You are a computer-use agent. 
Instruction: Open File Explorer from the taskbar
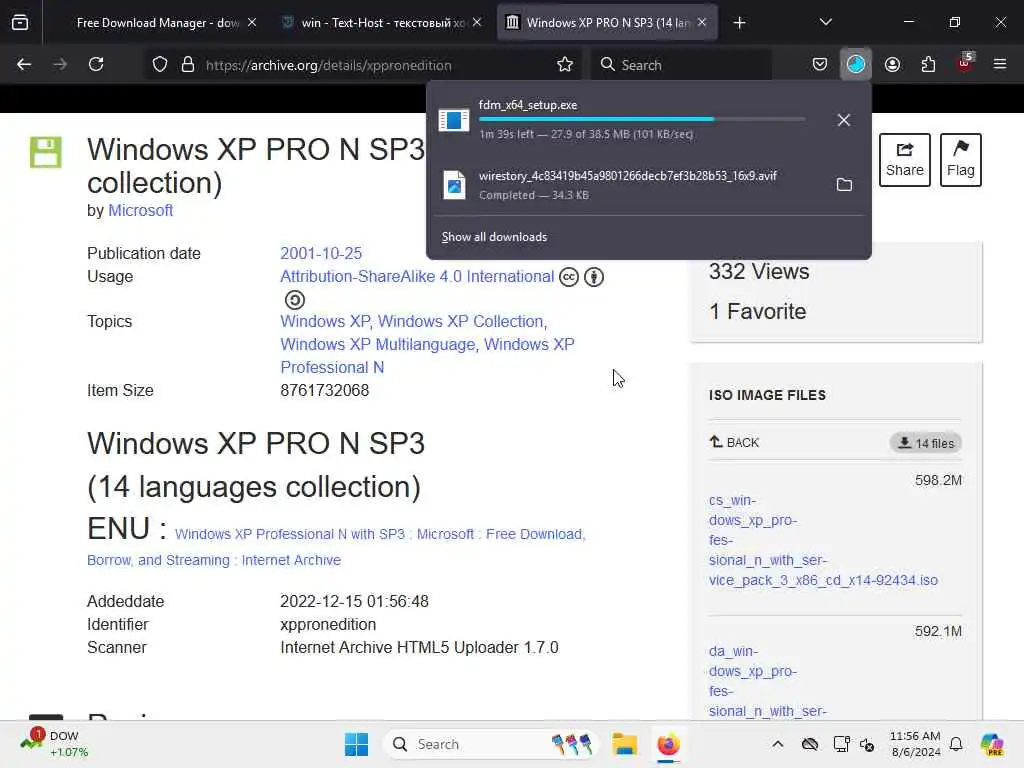(624, 744)
